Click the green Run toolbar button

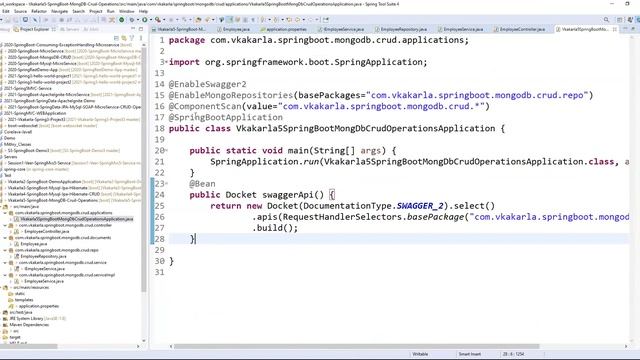click(x=145, y=20)
